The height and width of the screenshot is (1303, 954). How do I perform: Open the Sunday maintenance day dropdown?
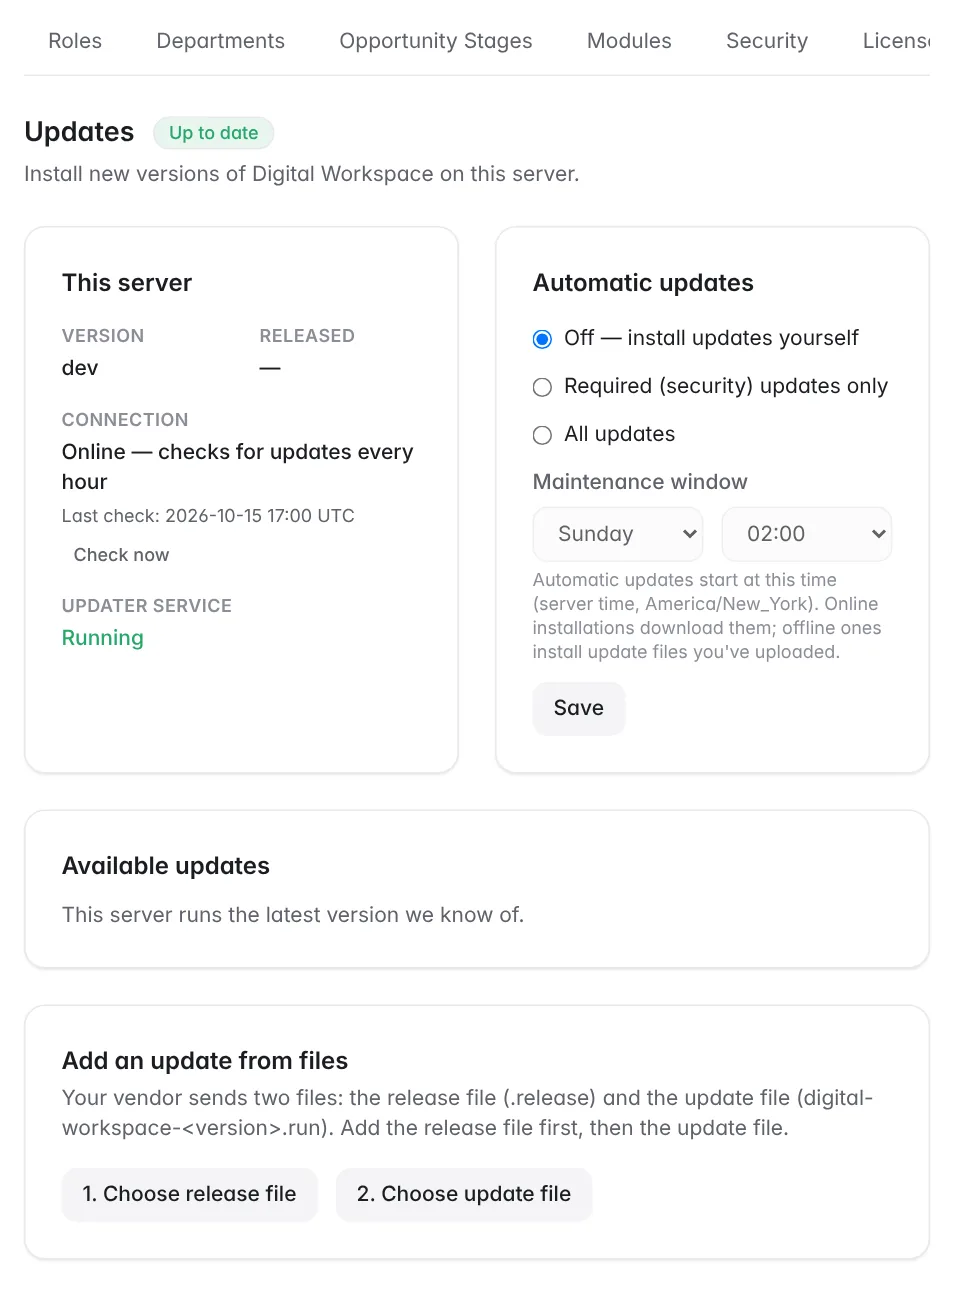pos(618,534)
